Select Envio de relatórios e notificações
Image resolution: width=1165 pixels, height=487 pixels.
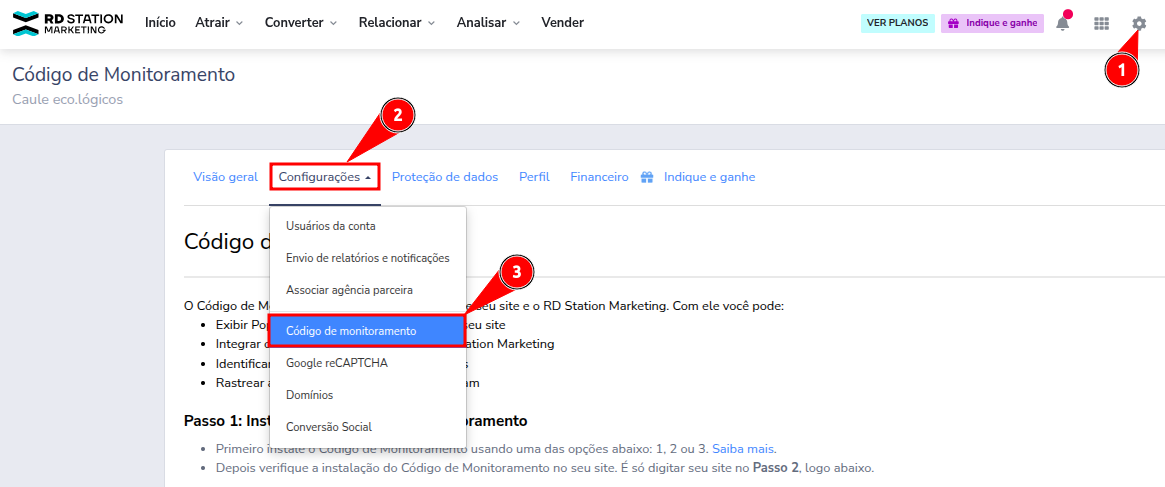pyautogui.click(x=368, y=258)
